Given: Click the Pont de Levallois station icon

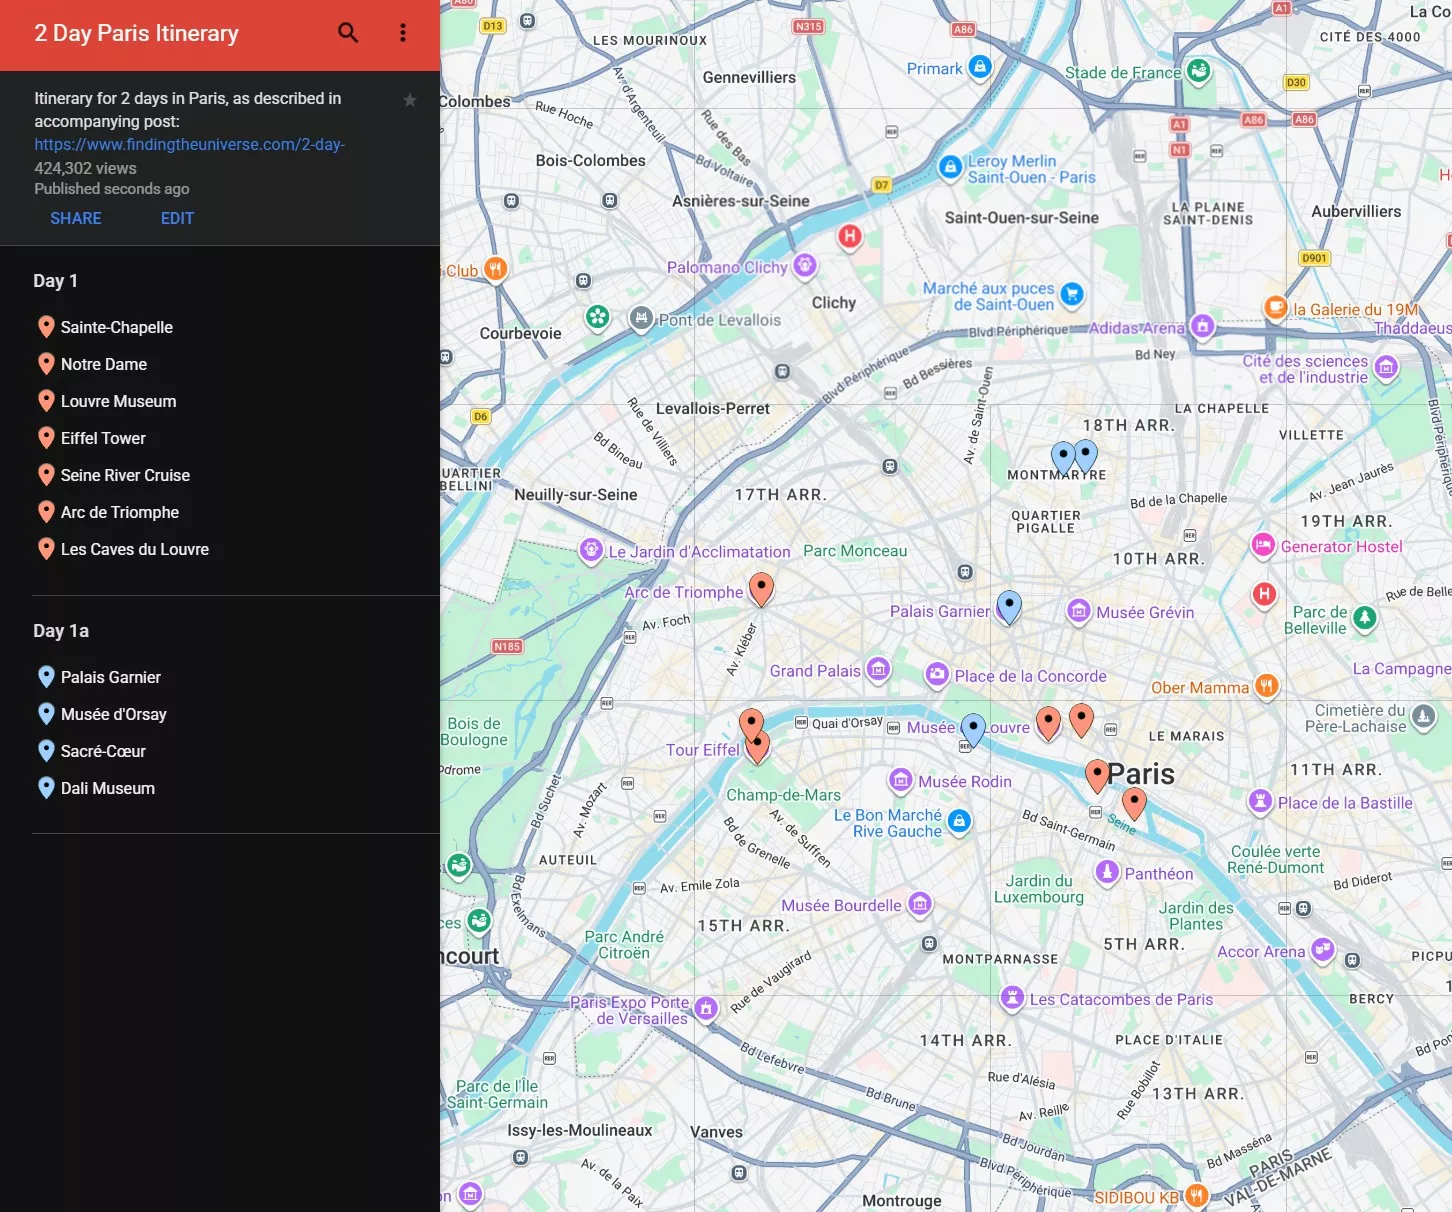Looking at the screenshot, I should (x=642, y=319).
